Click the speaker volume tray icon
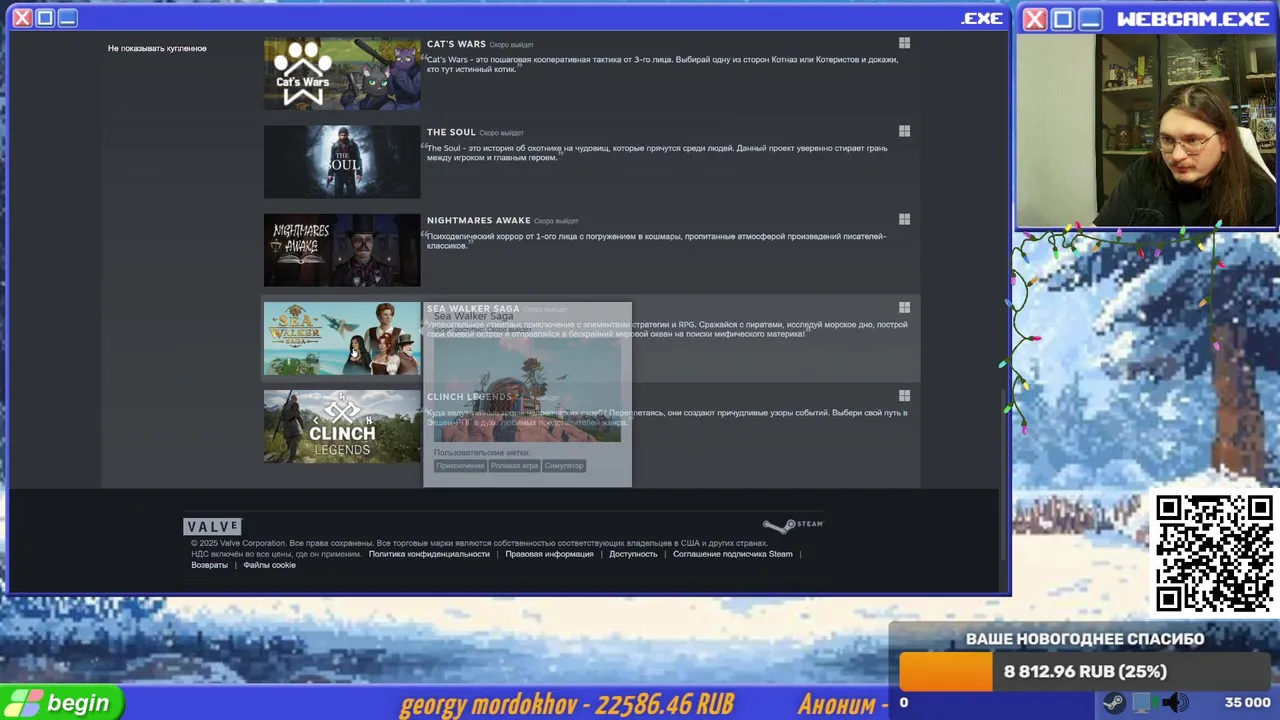 (1177, 703)
